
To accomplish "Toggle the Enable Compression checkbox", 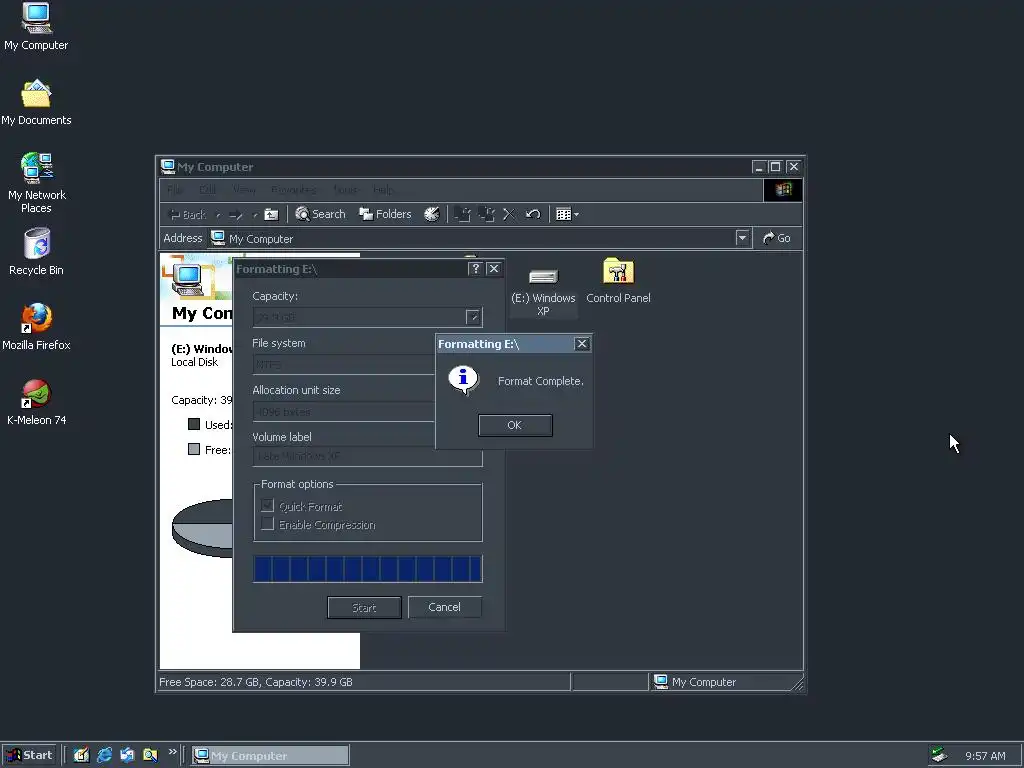I will pos(267,524).
